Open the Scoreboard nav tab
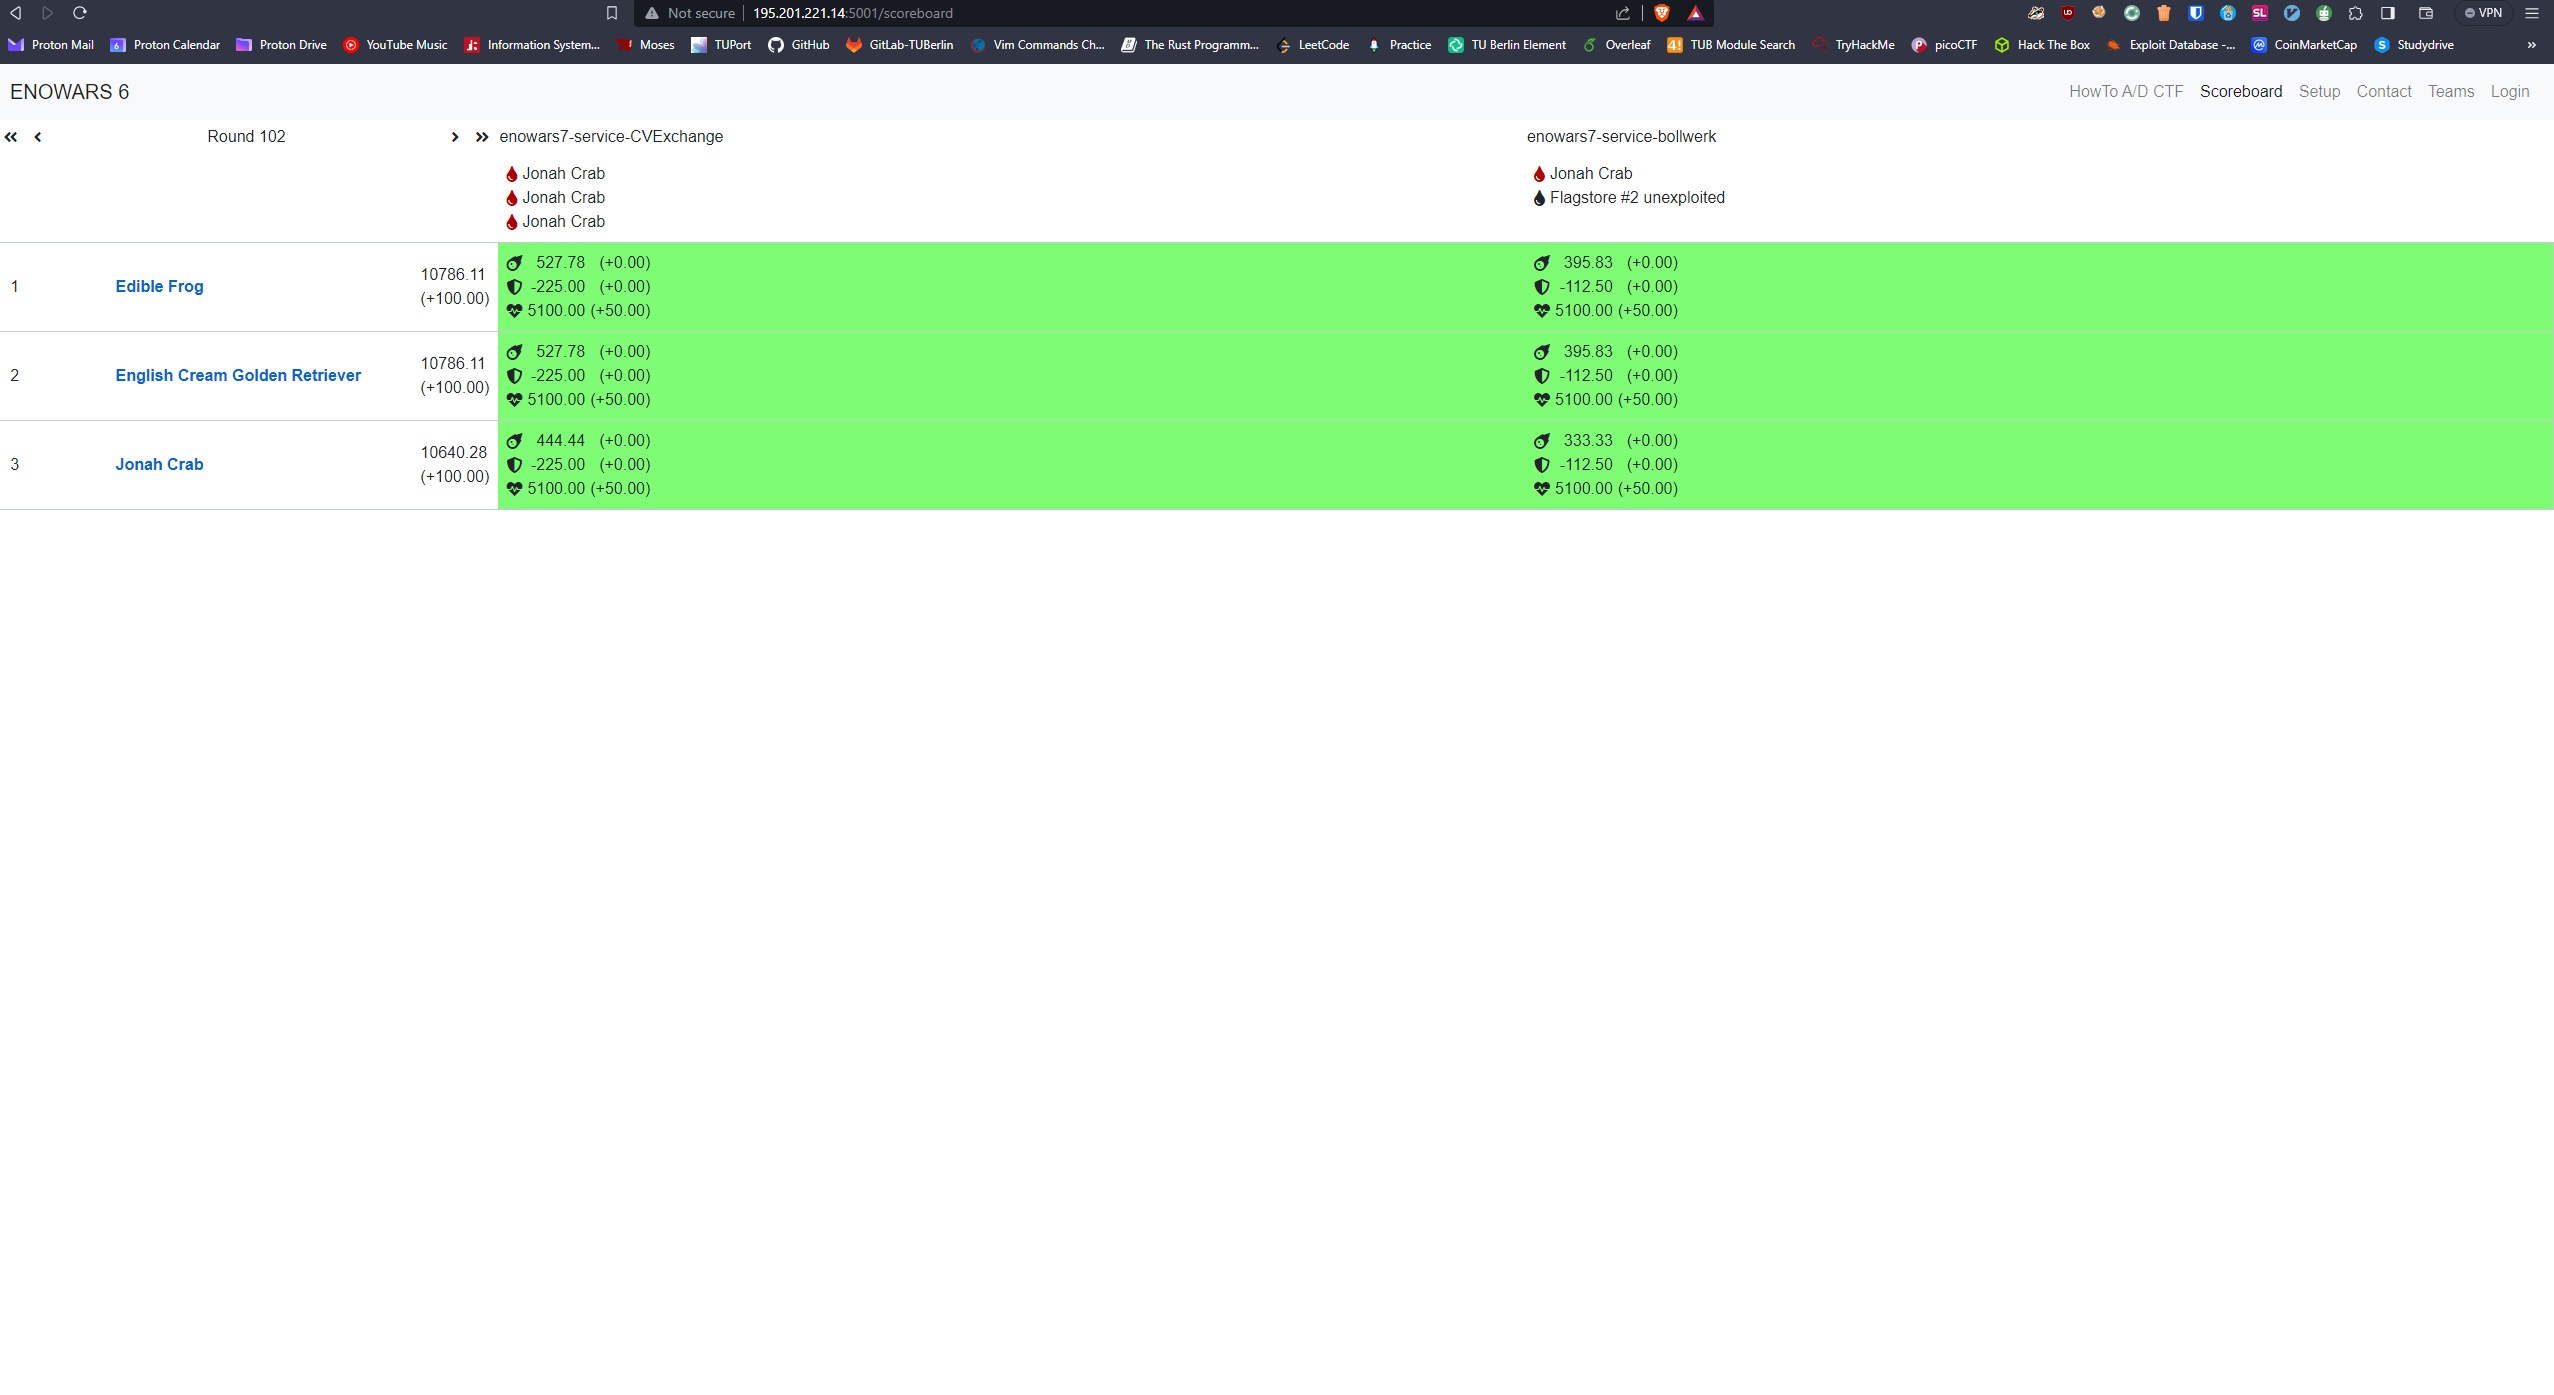Screen dimensions: 2554x1395 click(x=2240, y=91)
